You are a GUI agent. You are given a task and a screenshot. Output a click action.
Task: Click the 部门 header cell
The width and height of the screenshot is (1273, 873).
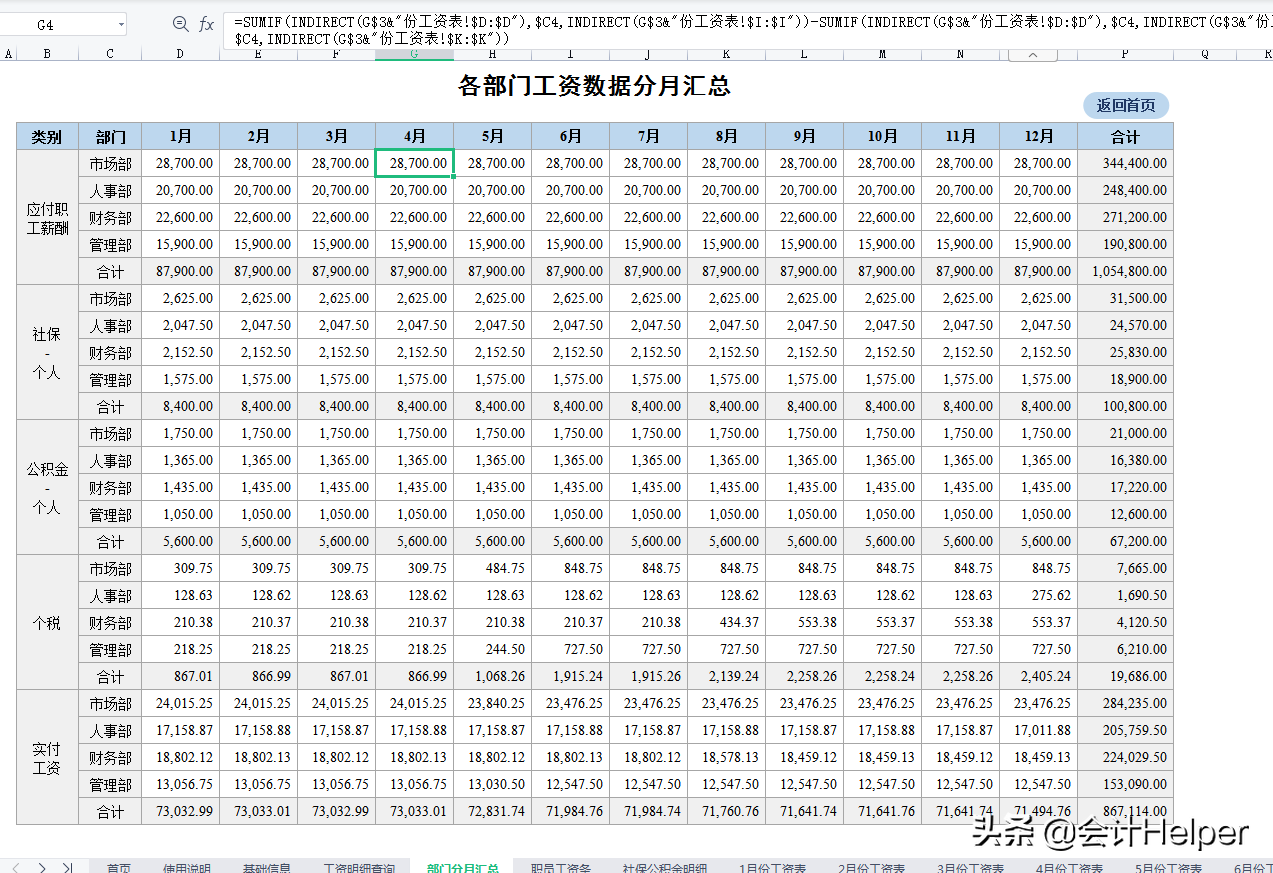pyautogui.click(x=110, y=136)
